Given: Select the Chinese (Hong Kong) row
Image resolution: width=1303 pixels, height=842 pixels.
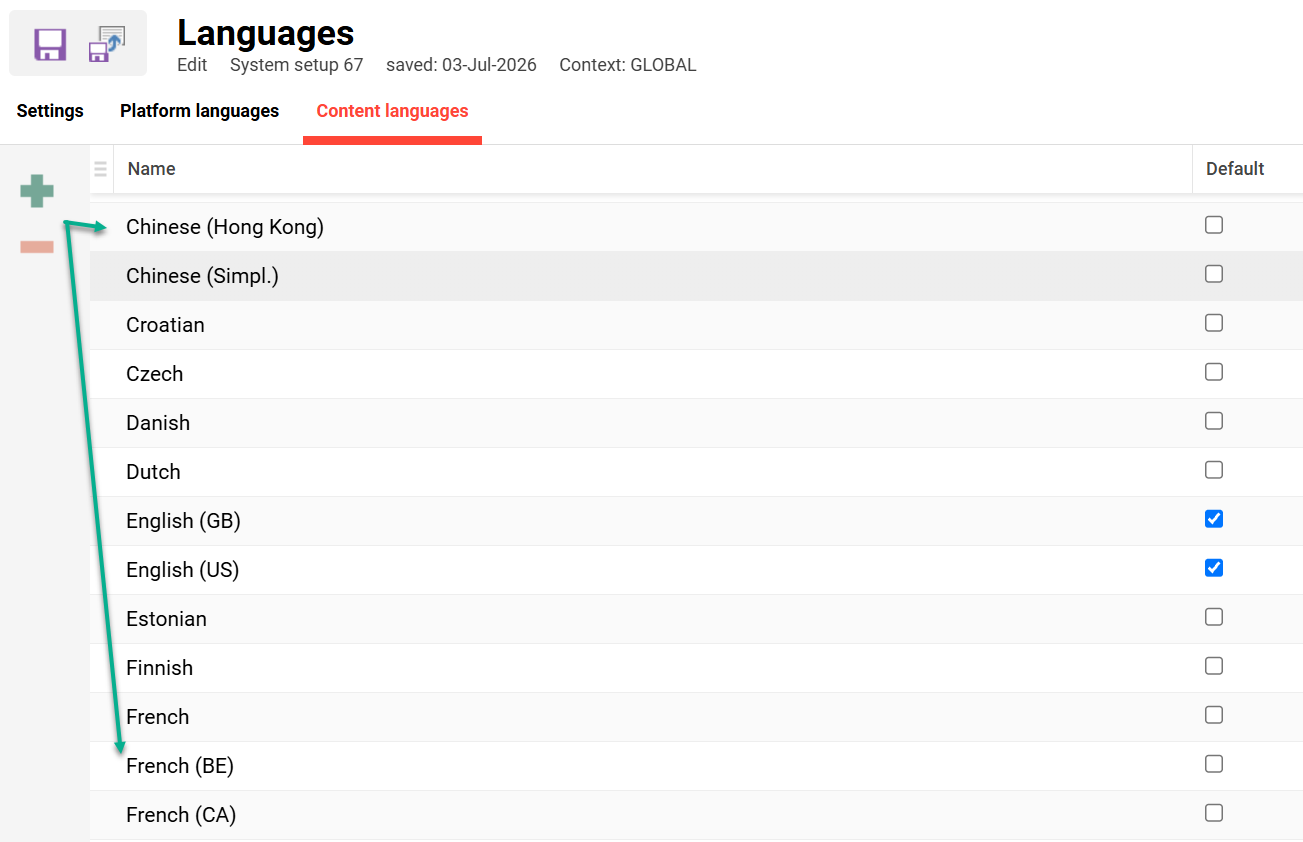Looking at the screenshot, I should pyautogui.click(x=696, y=227).
